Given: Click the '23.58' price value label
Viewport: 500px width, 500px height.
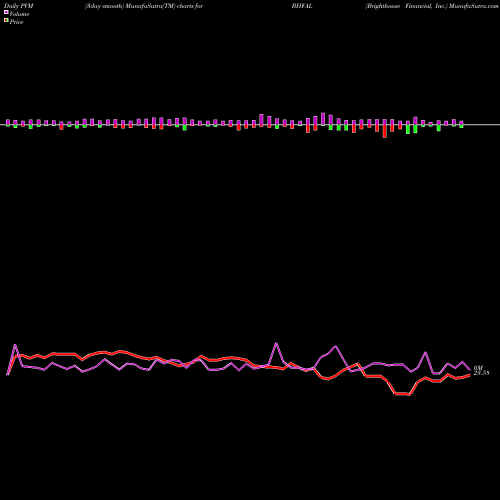Looking at the screenshot, I should click(x=481, y=373).
